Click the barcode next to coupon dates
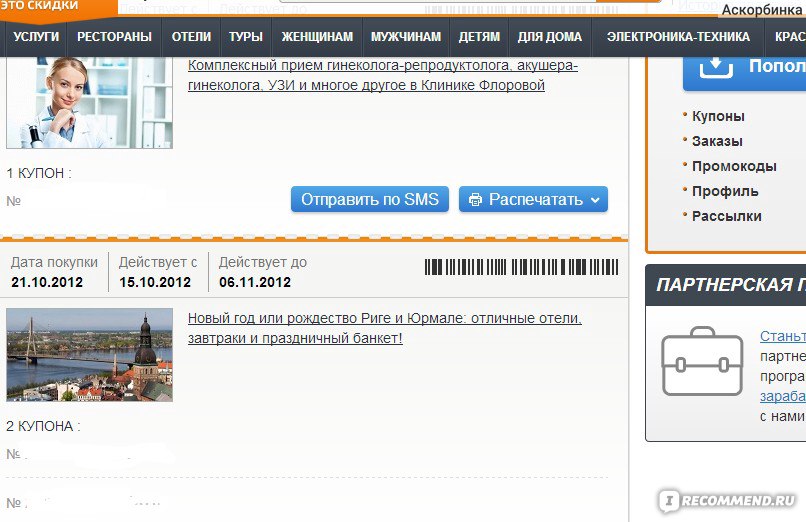Viewport: 806px width, 522px height. pyautogui.click(x=521, y=267)
